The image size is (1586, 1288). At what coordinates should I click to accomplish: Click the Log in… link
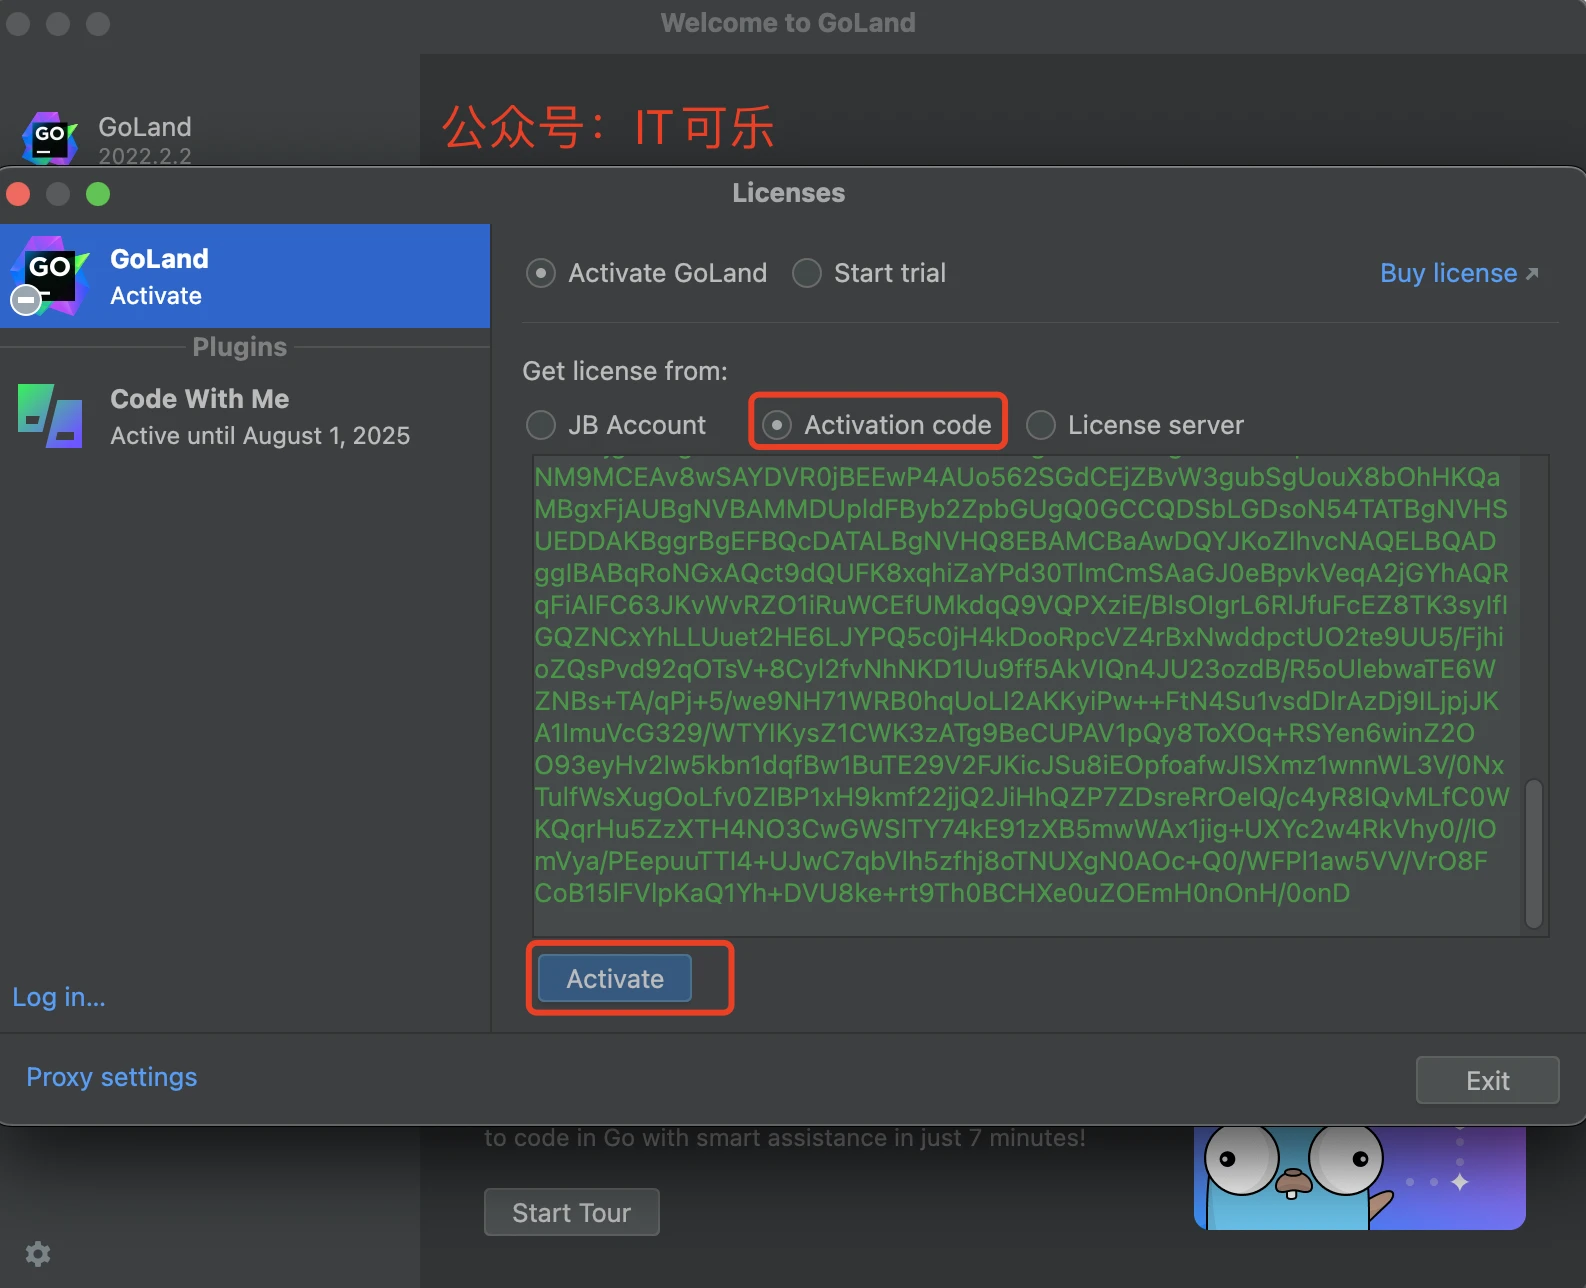pyautogui.click(x=59, y=997)
